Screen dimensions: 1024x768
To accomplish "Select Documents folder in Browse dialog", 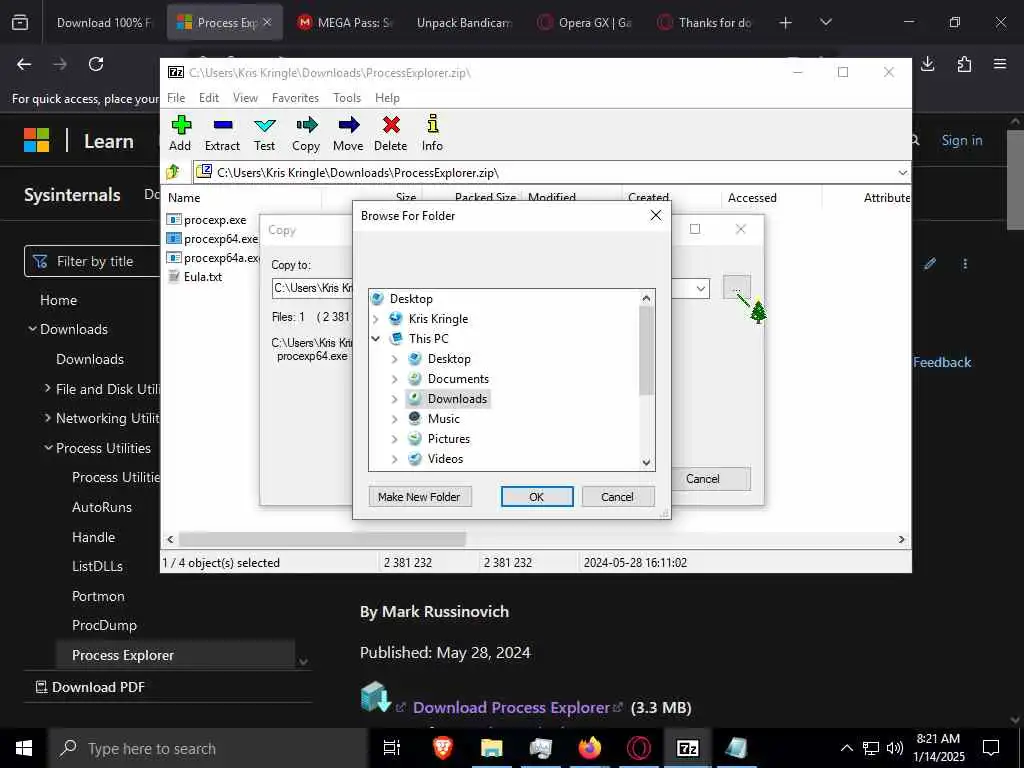I will click(458, 379).
